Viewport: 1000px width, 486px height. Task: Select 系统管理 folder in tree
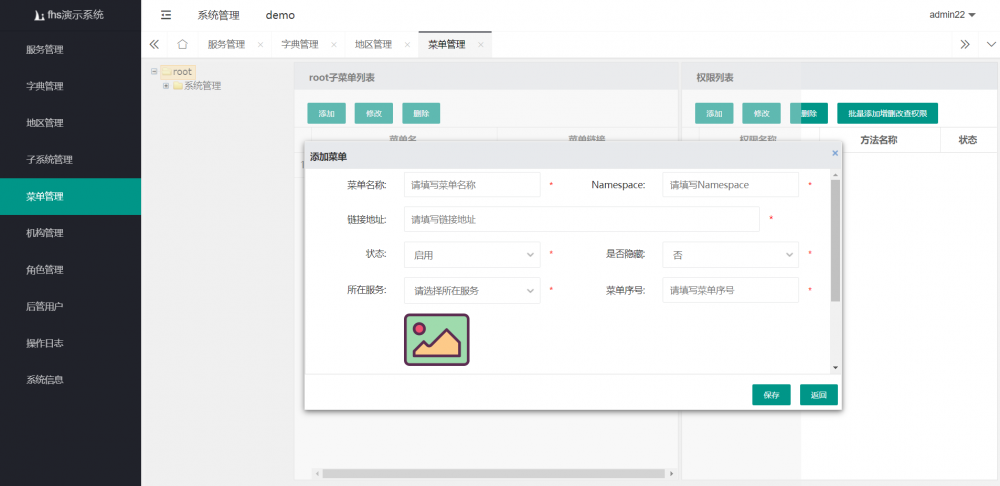197,85
